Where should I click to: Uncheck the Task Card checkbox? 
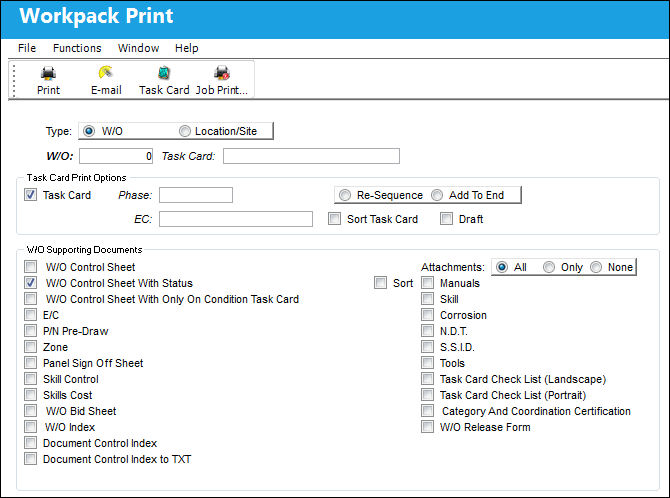(x=30, y=195)
